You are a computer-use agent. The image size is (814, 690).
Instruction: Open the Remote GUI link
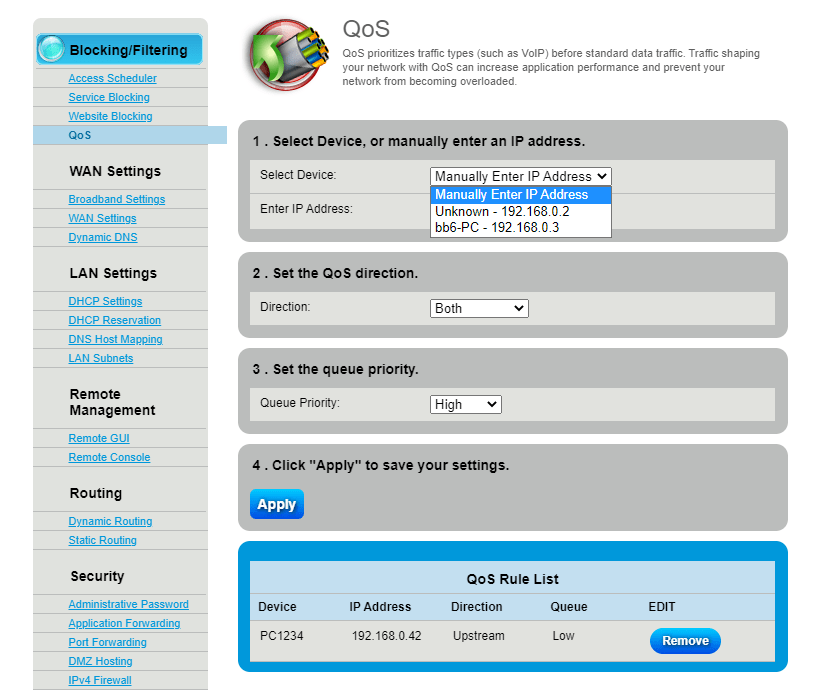(x=99, y=438)
